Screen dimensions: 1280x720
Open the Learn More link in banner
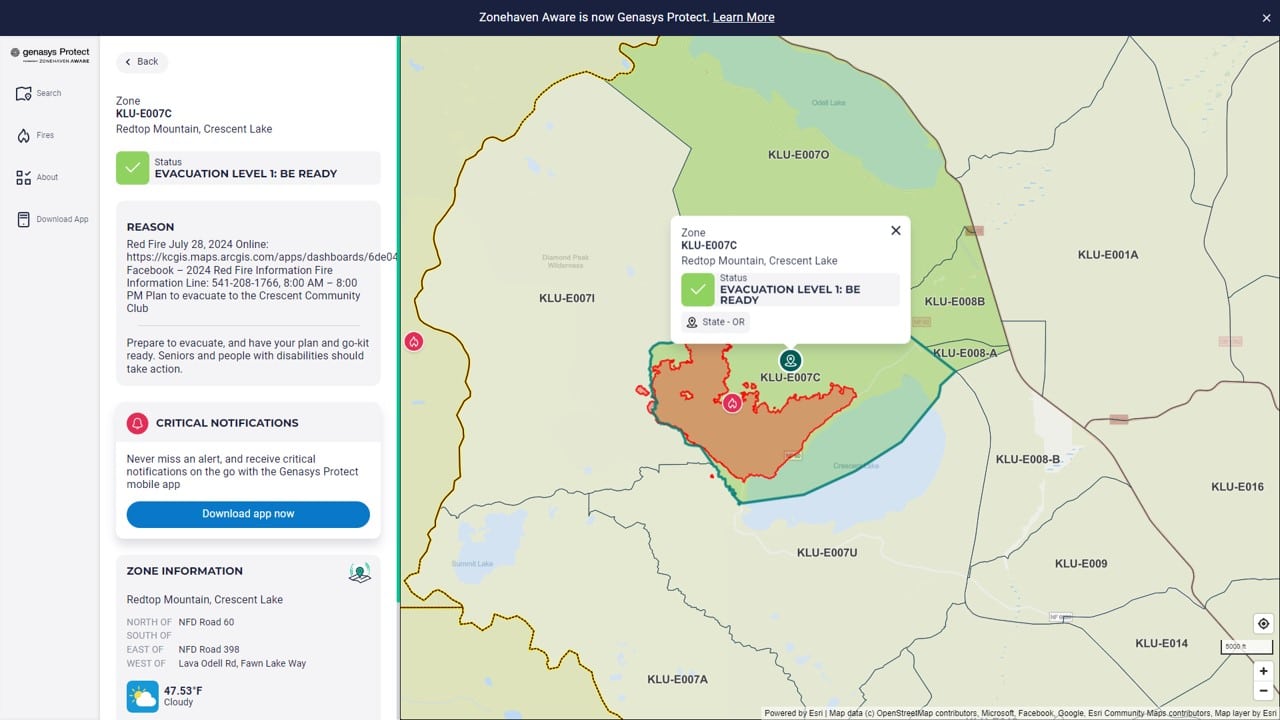743,17
